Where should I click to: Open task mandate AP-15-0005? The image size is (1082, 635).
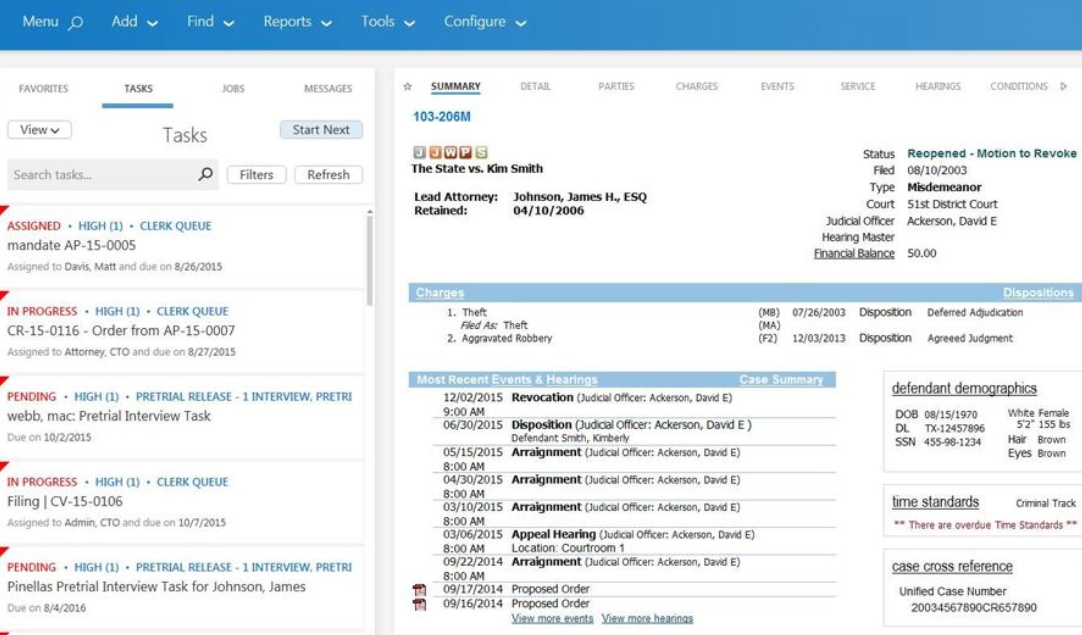click(182, 246)
